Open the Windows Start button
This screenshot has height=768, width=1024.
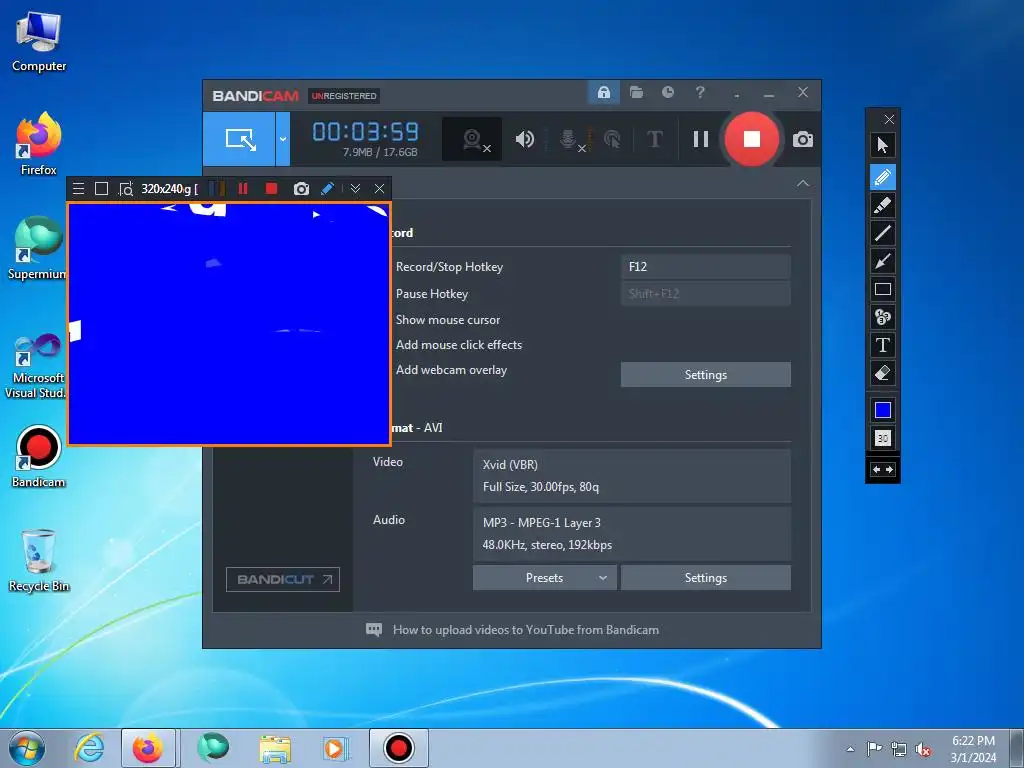point(27,748)
